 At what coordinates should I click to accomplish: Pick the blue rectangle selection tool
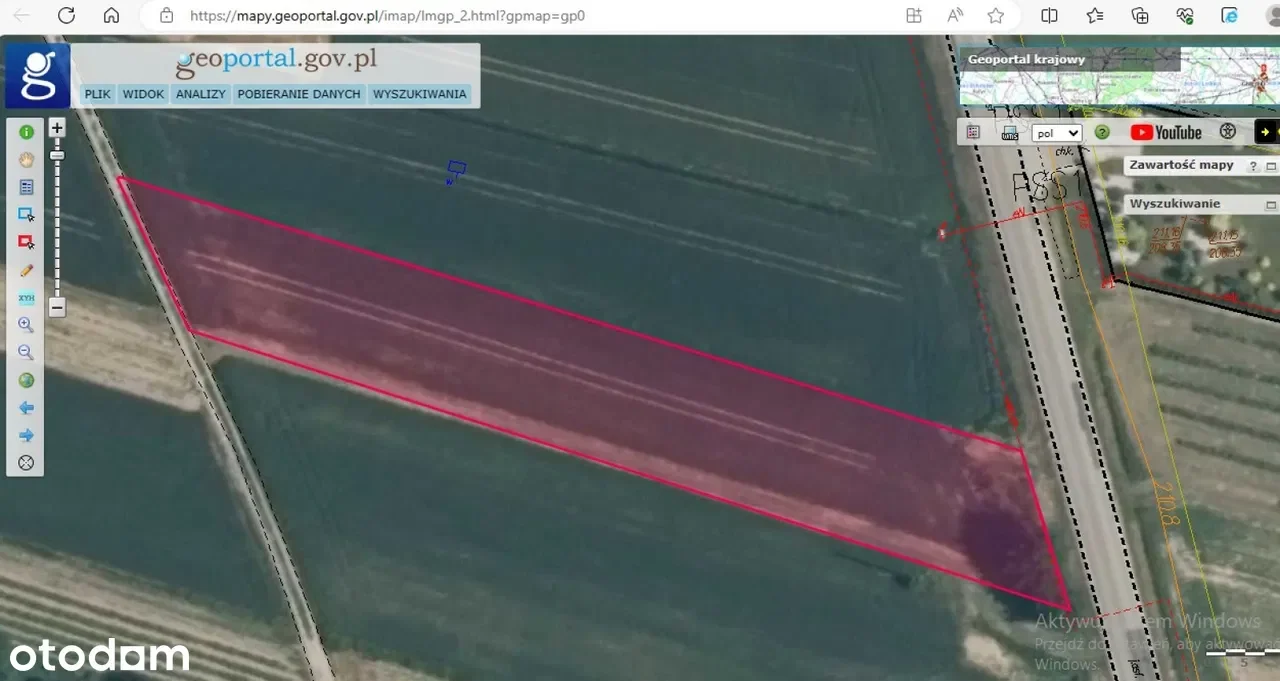[27, 214]
